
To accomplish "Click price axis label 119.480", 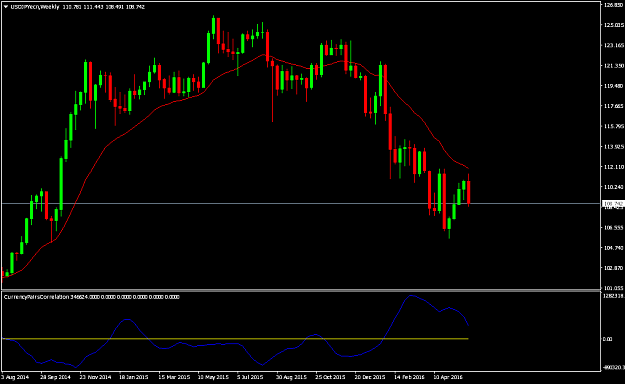I will pos(614,86).
